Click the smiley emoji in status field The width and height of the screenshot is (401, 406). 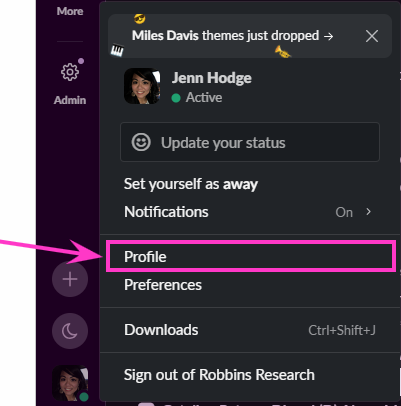tap(141, 142)
